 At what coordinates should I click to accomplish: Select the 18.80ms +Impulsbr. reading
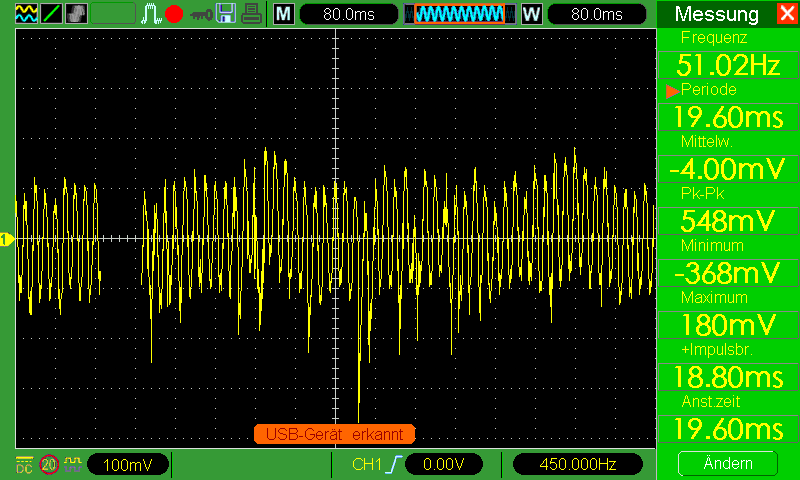pos(728,377)
